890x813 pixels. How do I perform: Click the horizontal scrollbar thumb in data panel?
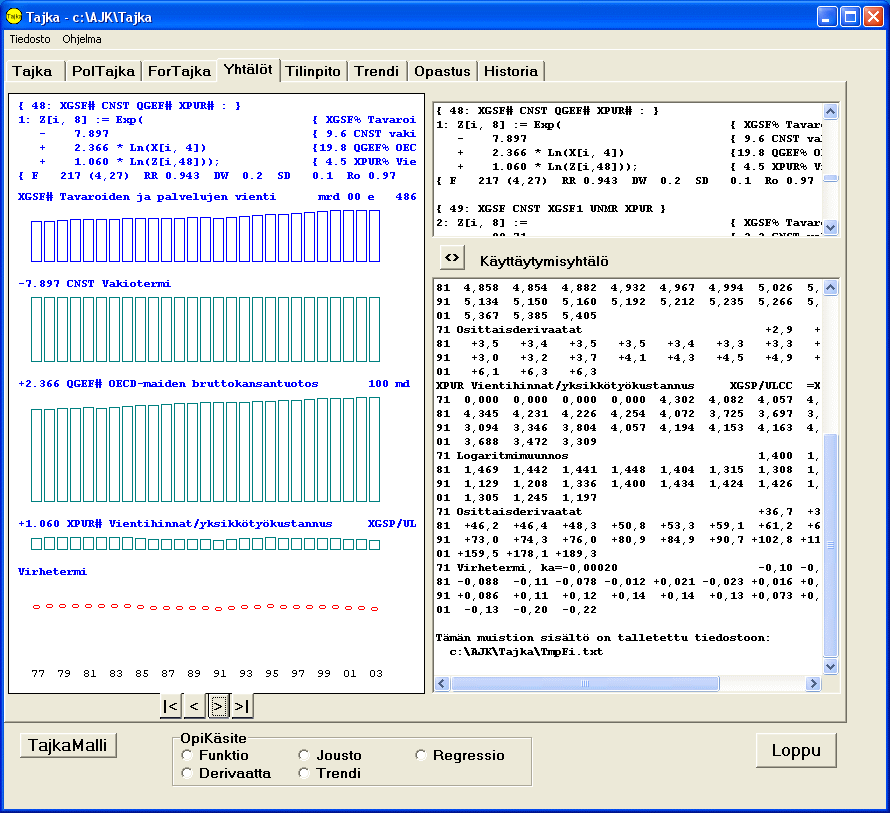click(585, 684)
